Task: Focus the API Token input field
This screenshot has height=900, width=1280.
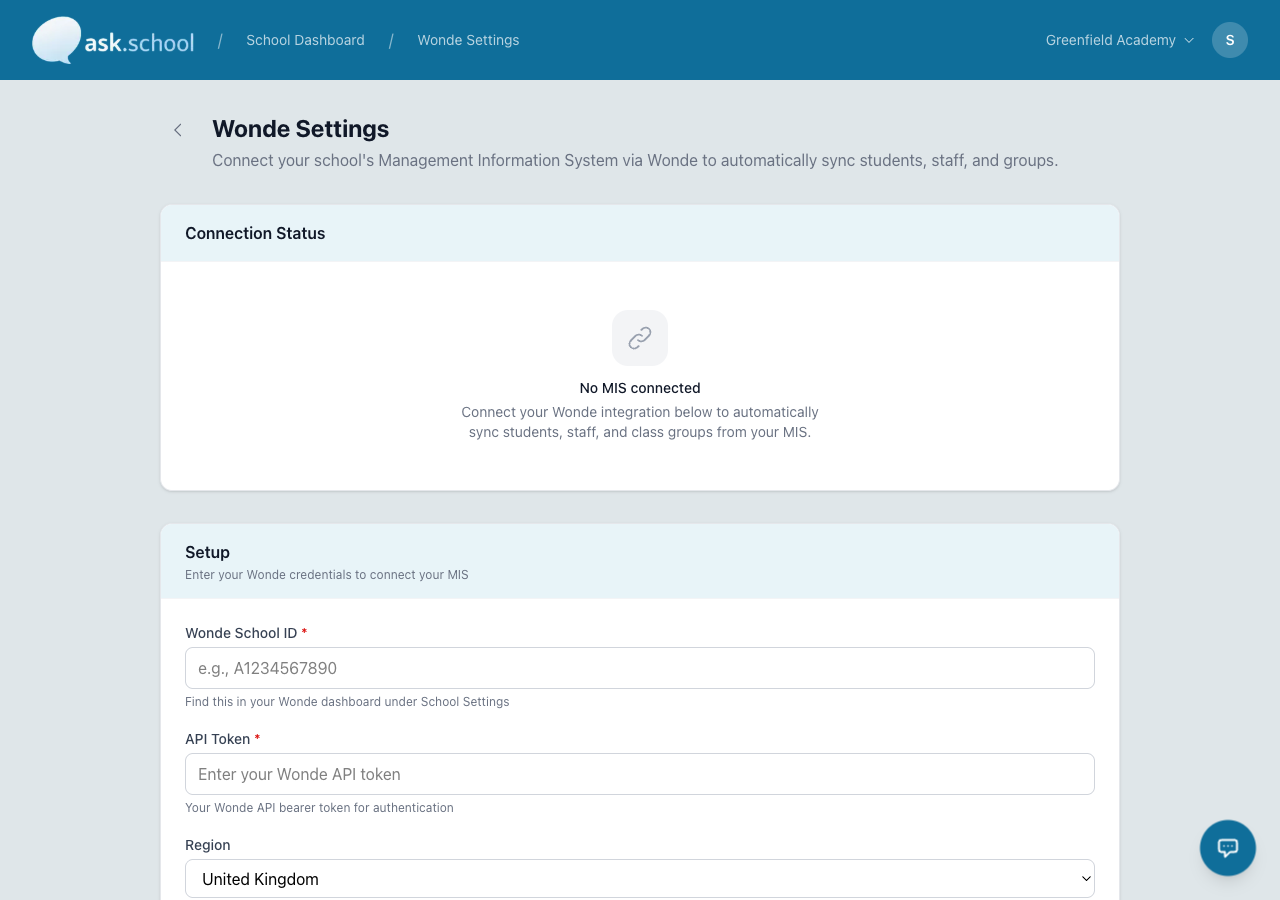Action: tap(640, 774)
